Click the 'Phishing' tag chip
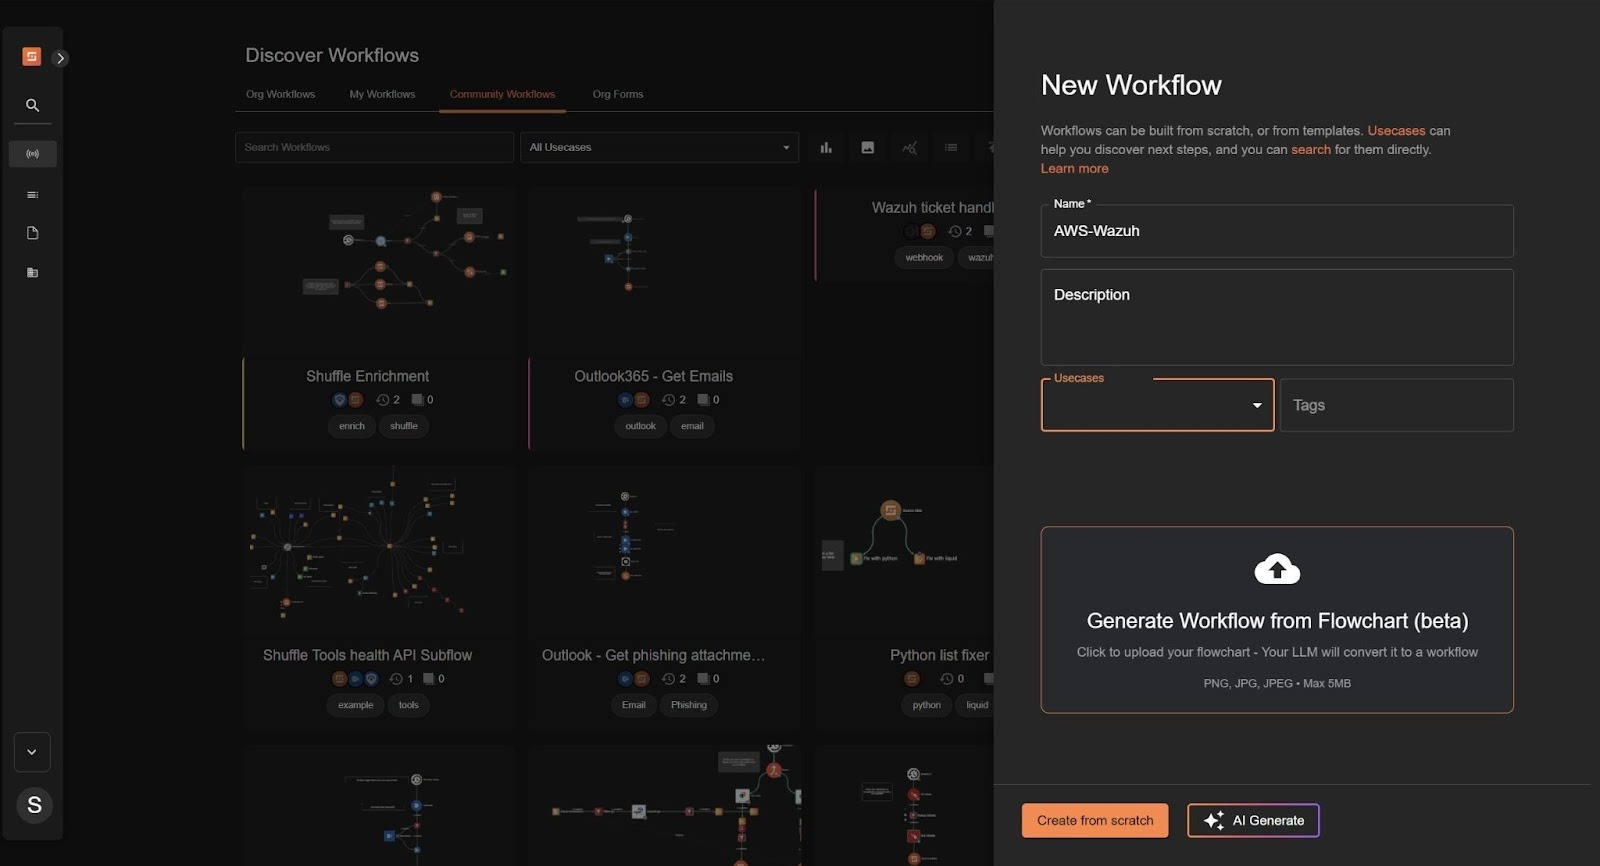 tap(688, 705)
